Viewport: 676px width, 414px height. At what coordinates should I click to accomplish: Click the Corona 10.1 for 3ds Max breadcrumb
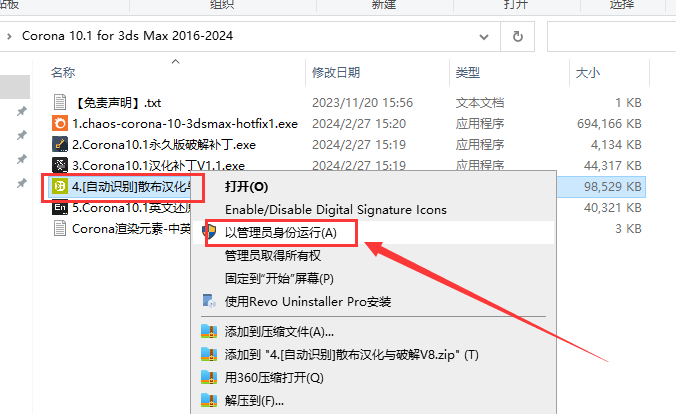point(127,36)
